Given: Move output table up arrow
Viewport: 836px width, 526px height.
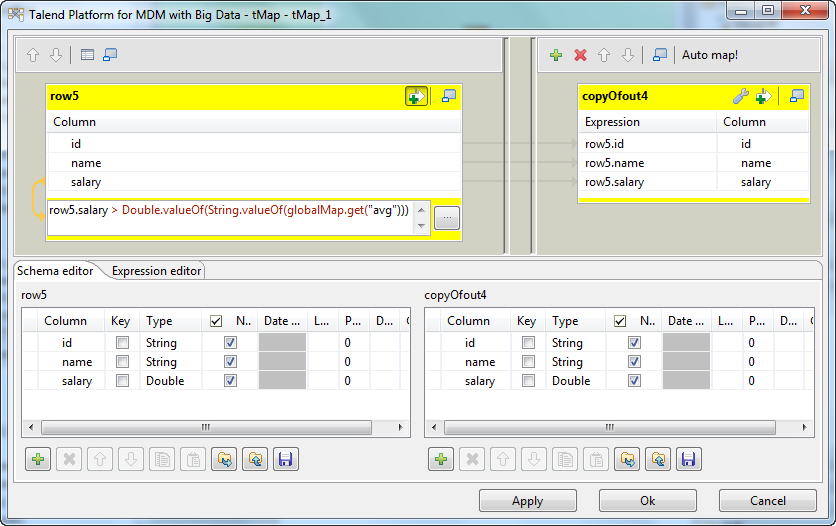Looking at the screenshot, I should click(604, 55).
